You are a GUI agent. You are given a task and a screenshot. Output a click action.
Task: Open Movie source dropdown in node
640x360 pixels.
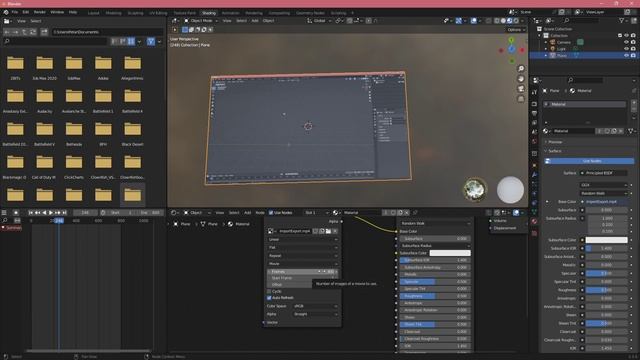302,264
